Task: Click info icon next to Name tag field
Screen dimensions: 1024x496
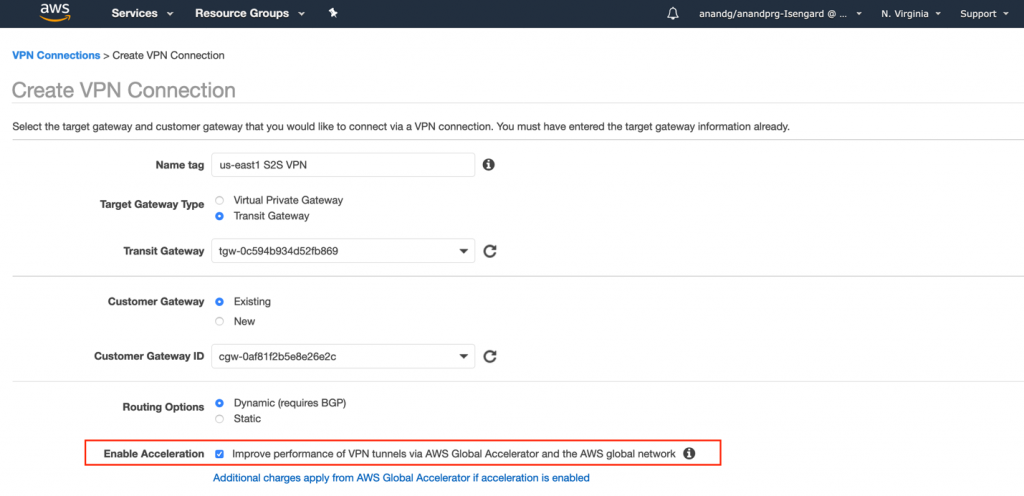Action: pos(489,164)
